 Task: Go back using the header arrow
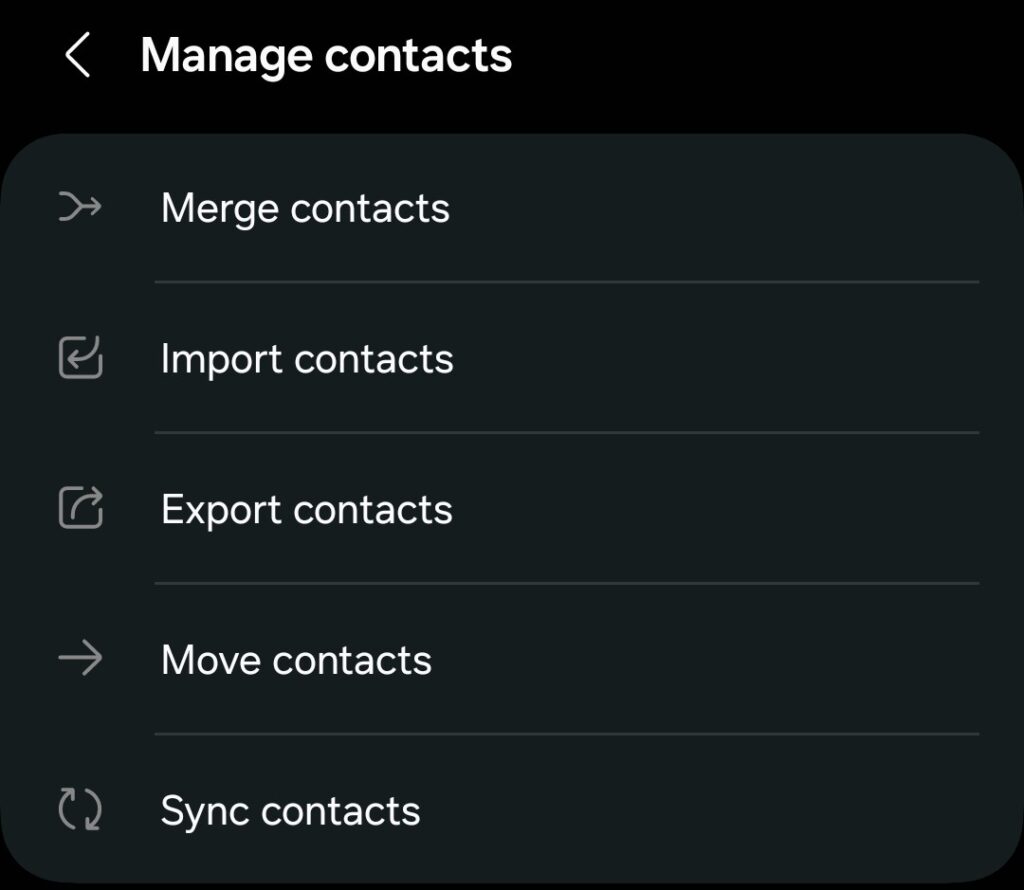click(x=78, y=55)
